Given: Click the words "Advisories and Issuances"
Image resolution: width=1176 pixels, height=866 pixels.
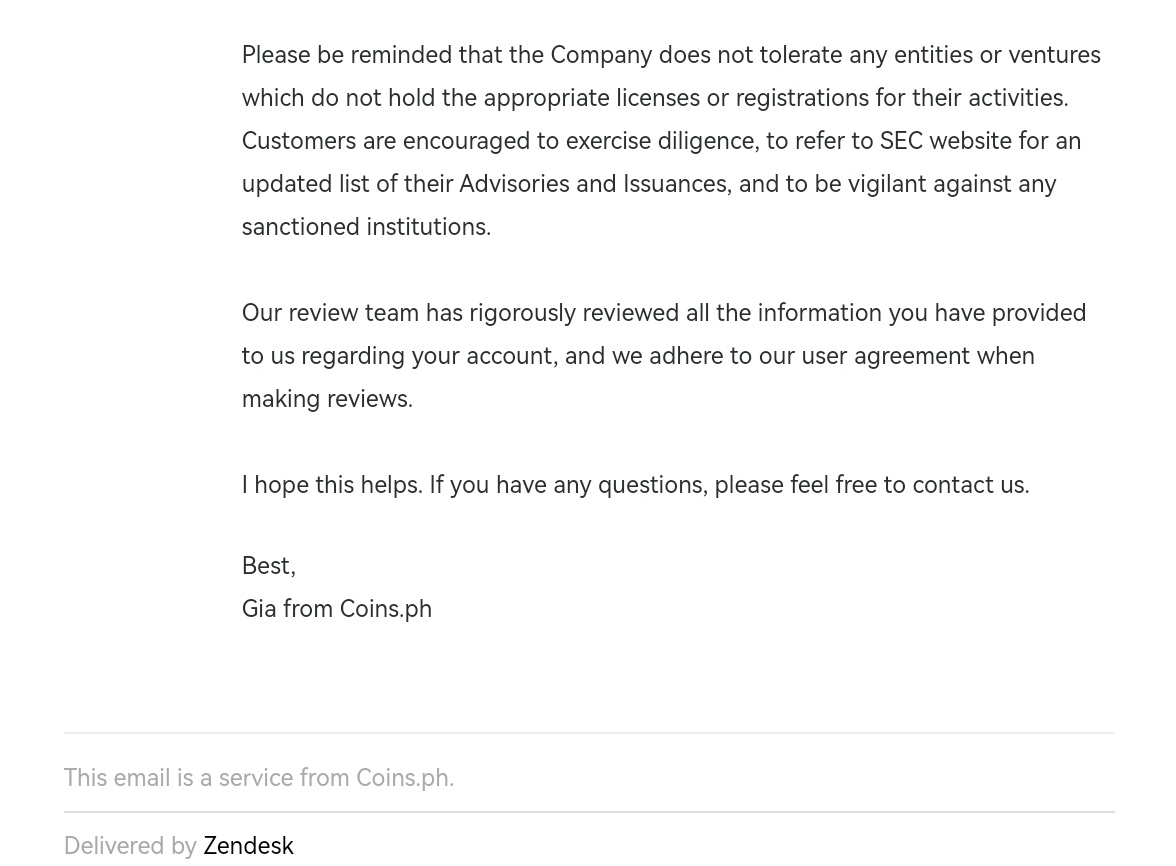Looking at the screenshot, I should pos(592,184).
